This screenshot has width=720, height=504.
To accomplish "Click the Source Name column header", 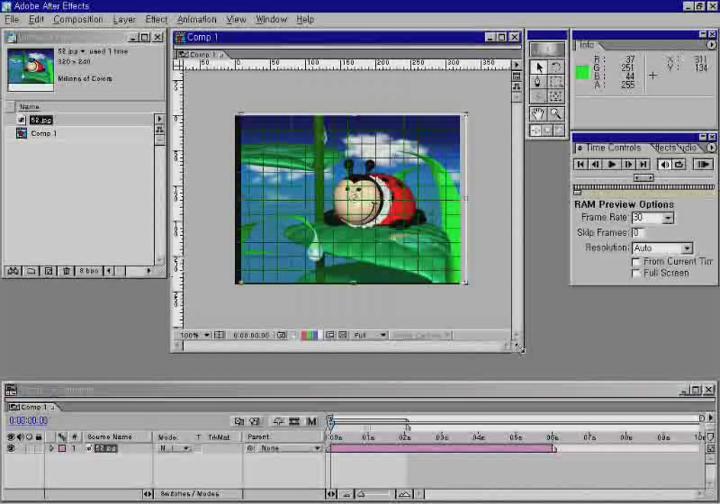I will point(109,437).
